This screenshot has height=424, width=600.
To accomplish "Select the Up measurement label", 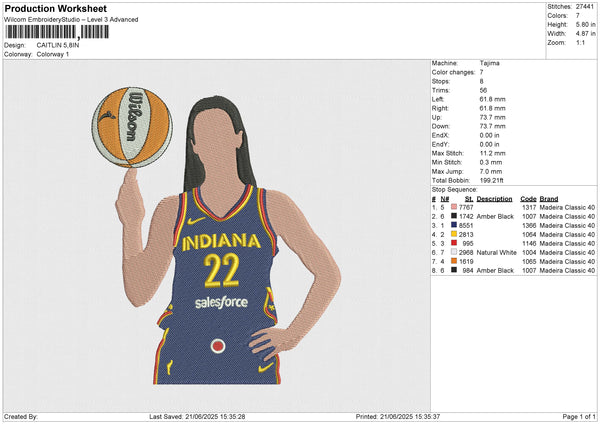I will pos(437,117).
